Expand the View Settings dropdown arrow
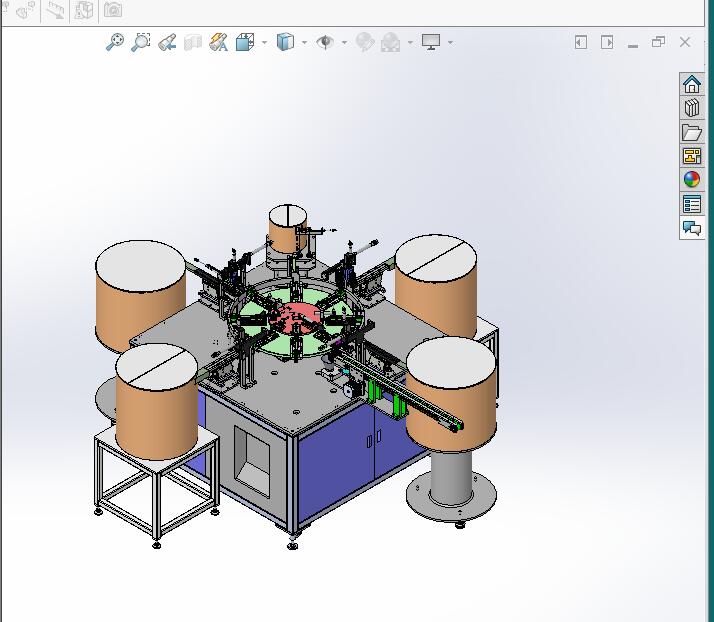The height and width of the screenshot is (622, 714). click(450, 43)
